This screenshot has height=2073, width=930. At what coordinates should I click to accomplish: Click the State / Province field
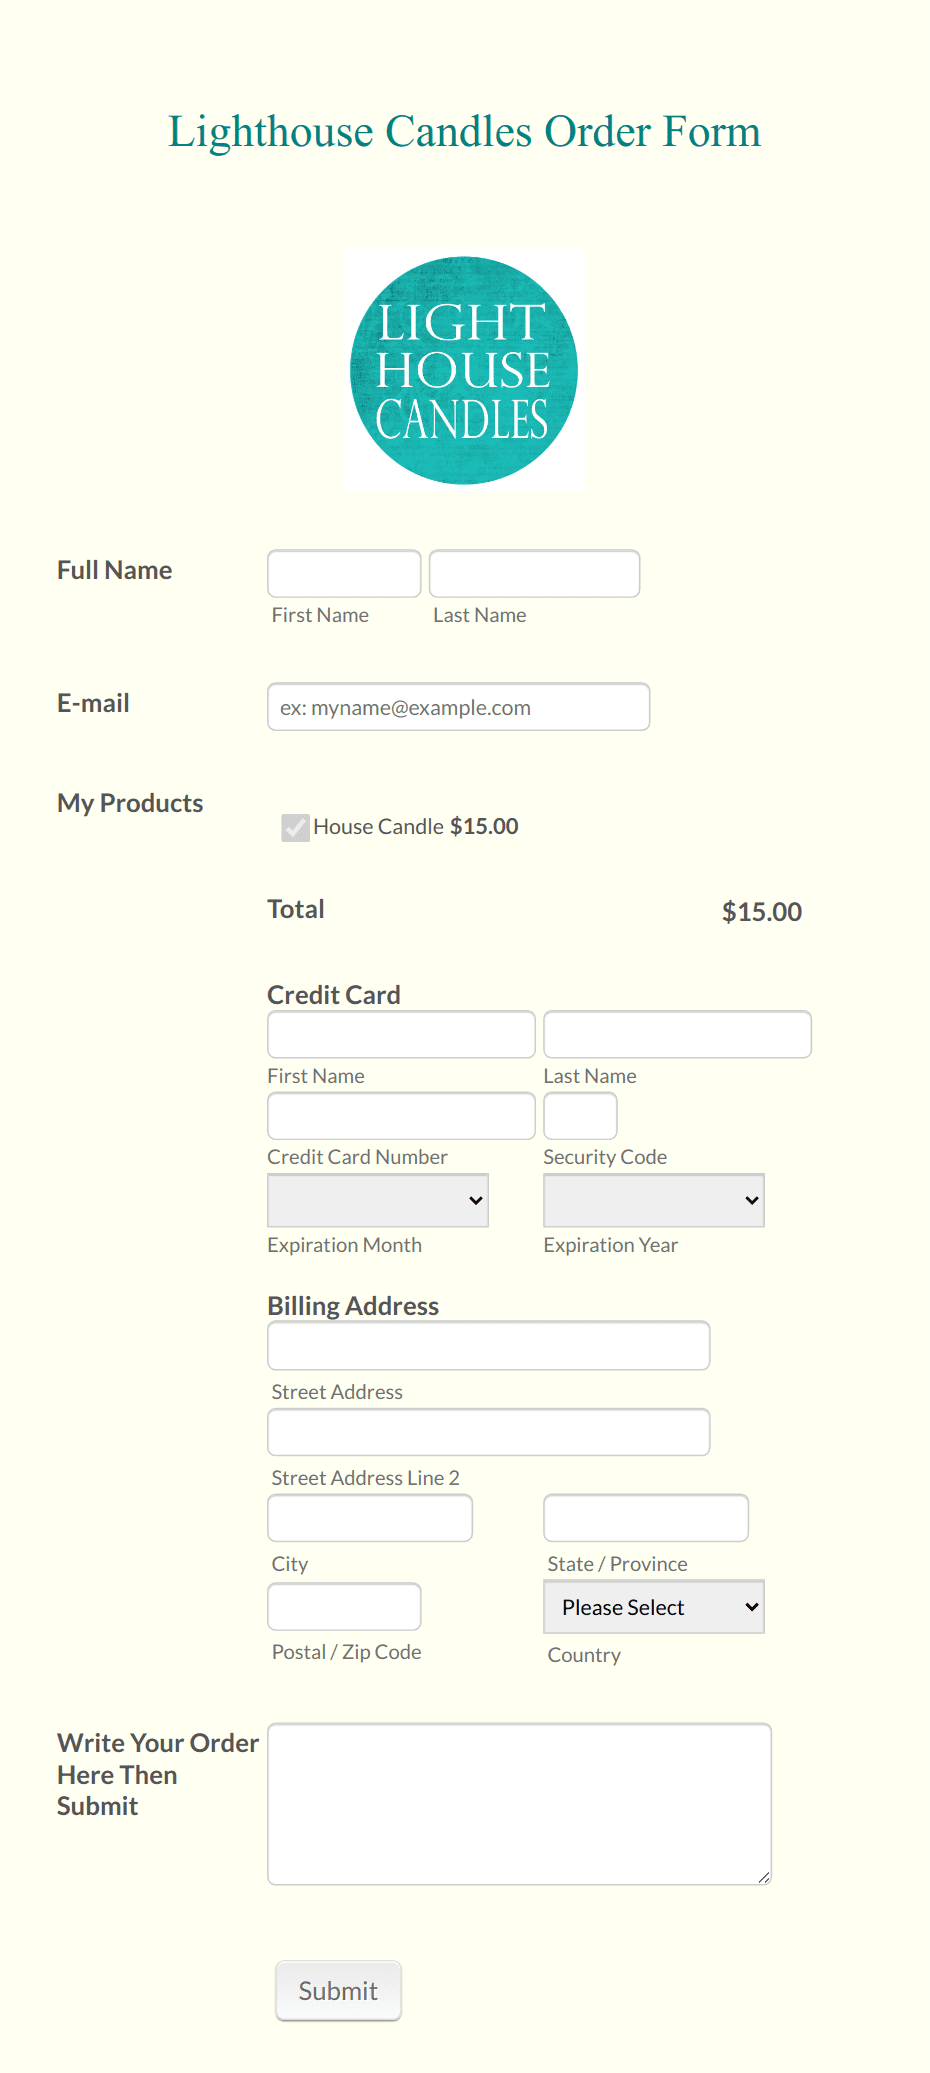tap(646, 1518)
